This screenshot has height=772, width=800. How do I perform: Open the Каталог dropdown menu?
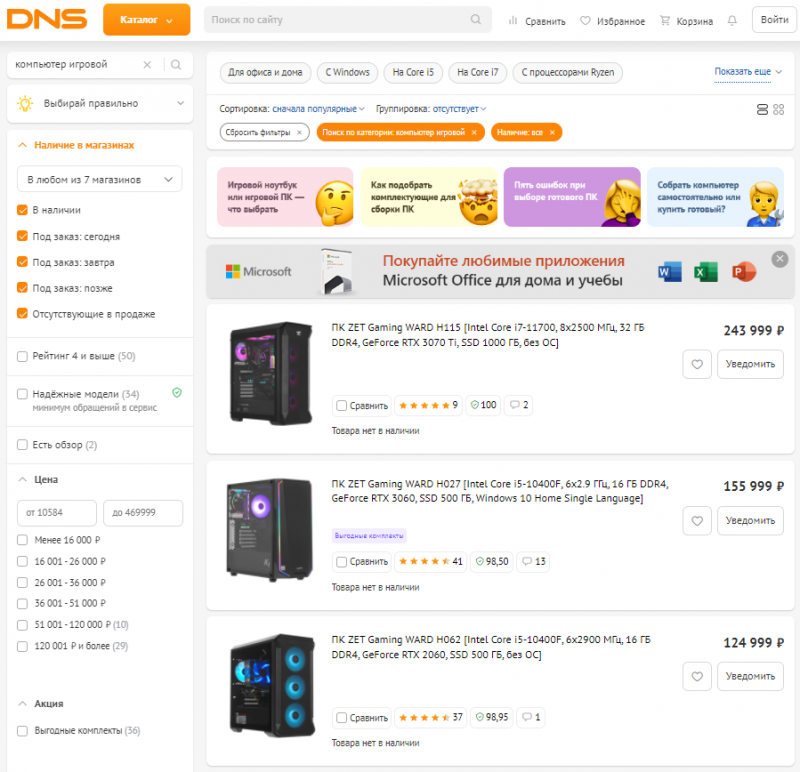(146, 20)
